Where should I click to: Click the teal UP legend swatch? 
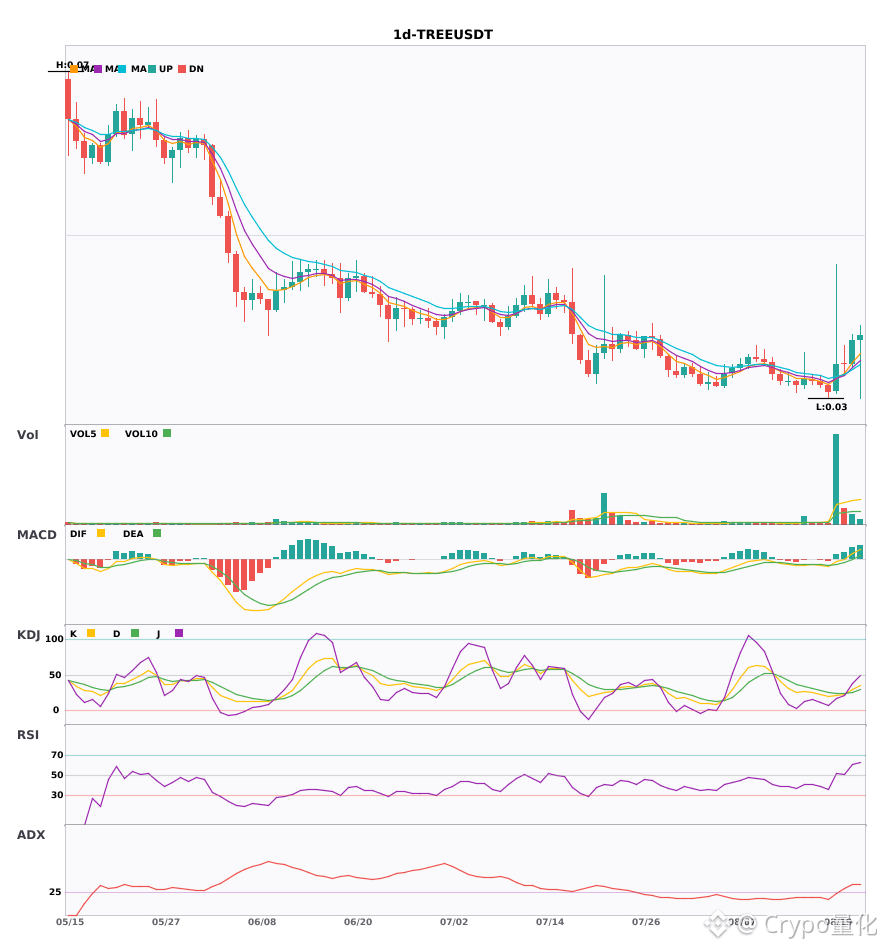click(152, 69)
